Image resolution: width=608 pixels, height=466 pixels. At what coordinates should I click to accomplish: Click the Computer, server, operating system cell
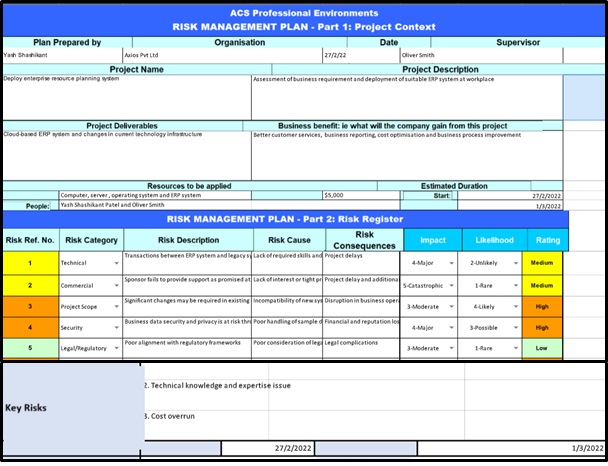click(155, 195)
